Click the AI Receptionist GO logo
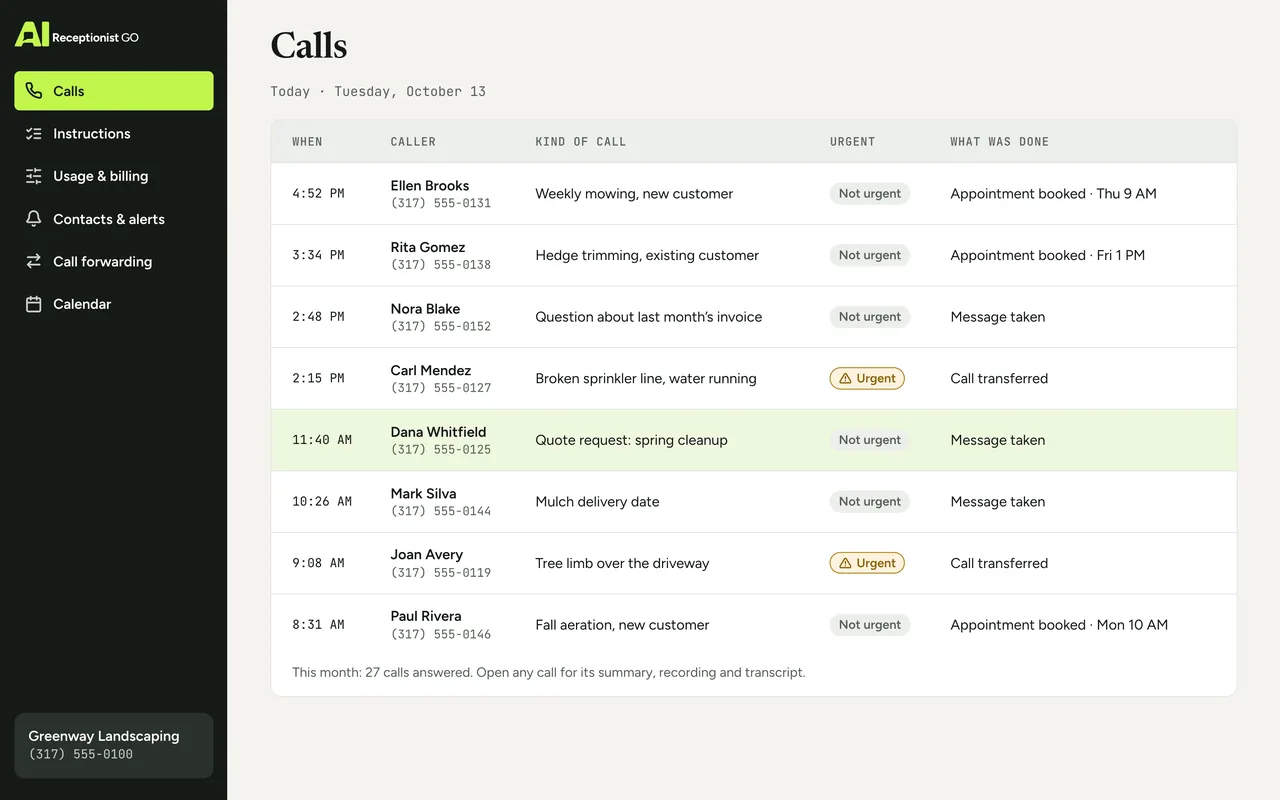1280x800 pixels. 77,35
